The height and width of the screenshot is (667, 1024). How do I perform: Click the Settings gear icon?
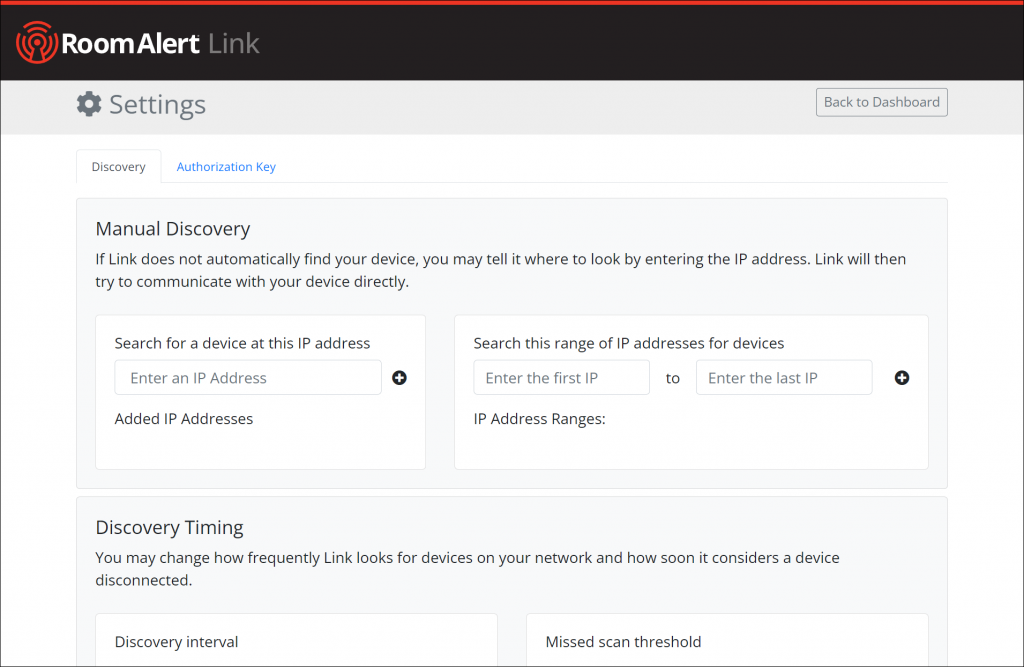pyautogui.click(x=88, y=103)
